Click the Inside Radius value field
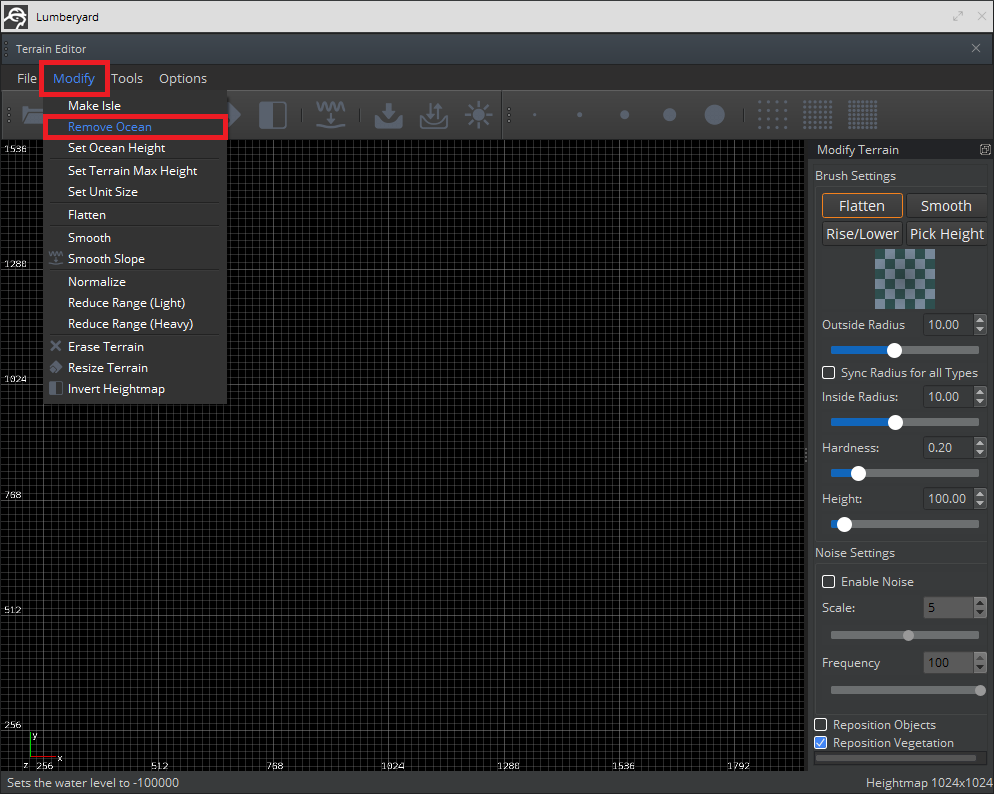The height and width of the screenshot is (794, 994). pos(948,397)
